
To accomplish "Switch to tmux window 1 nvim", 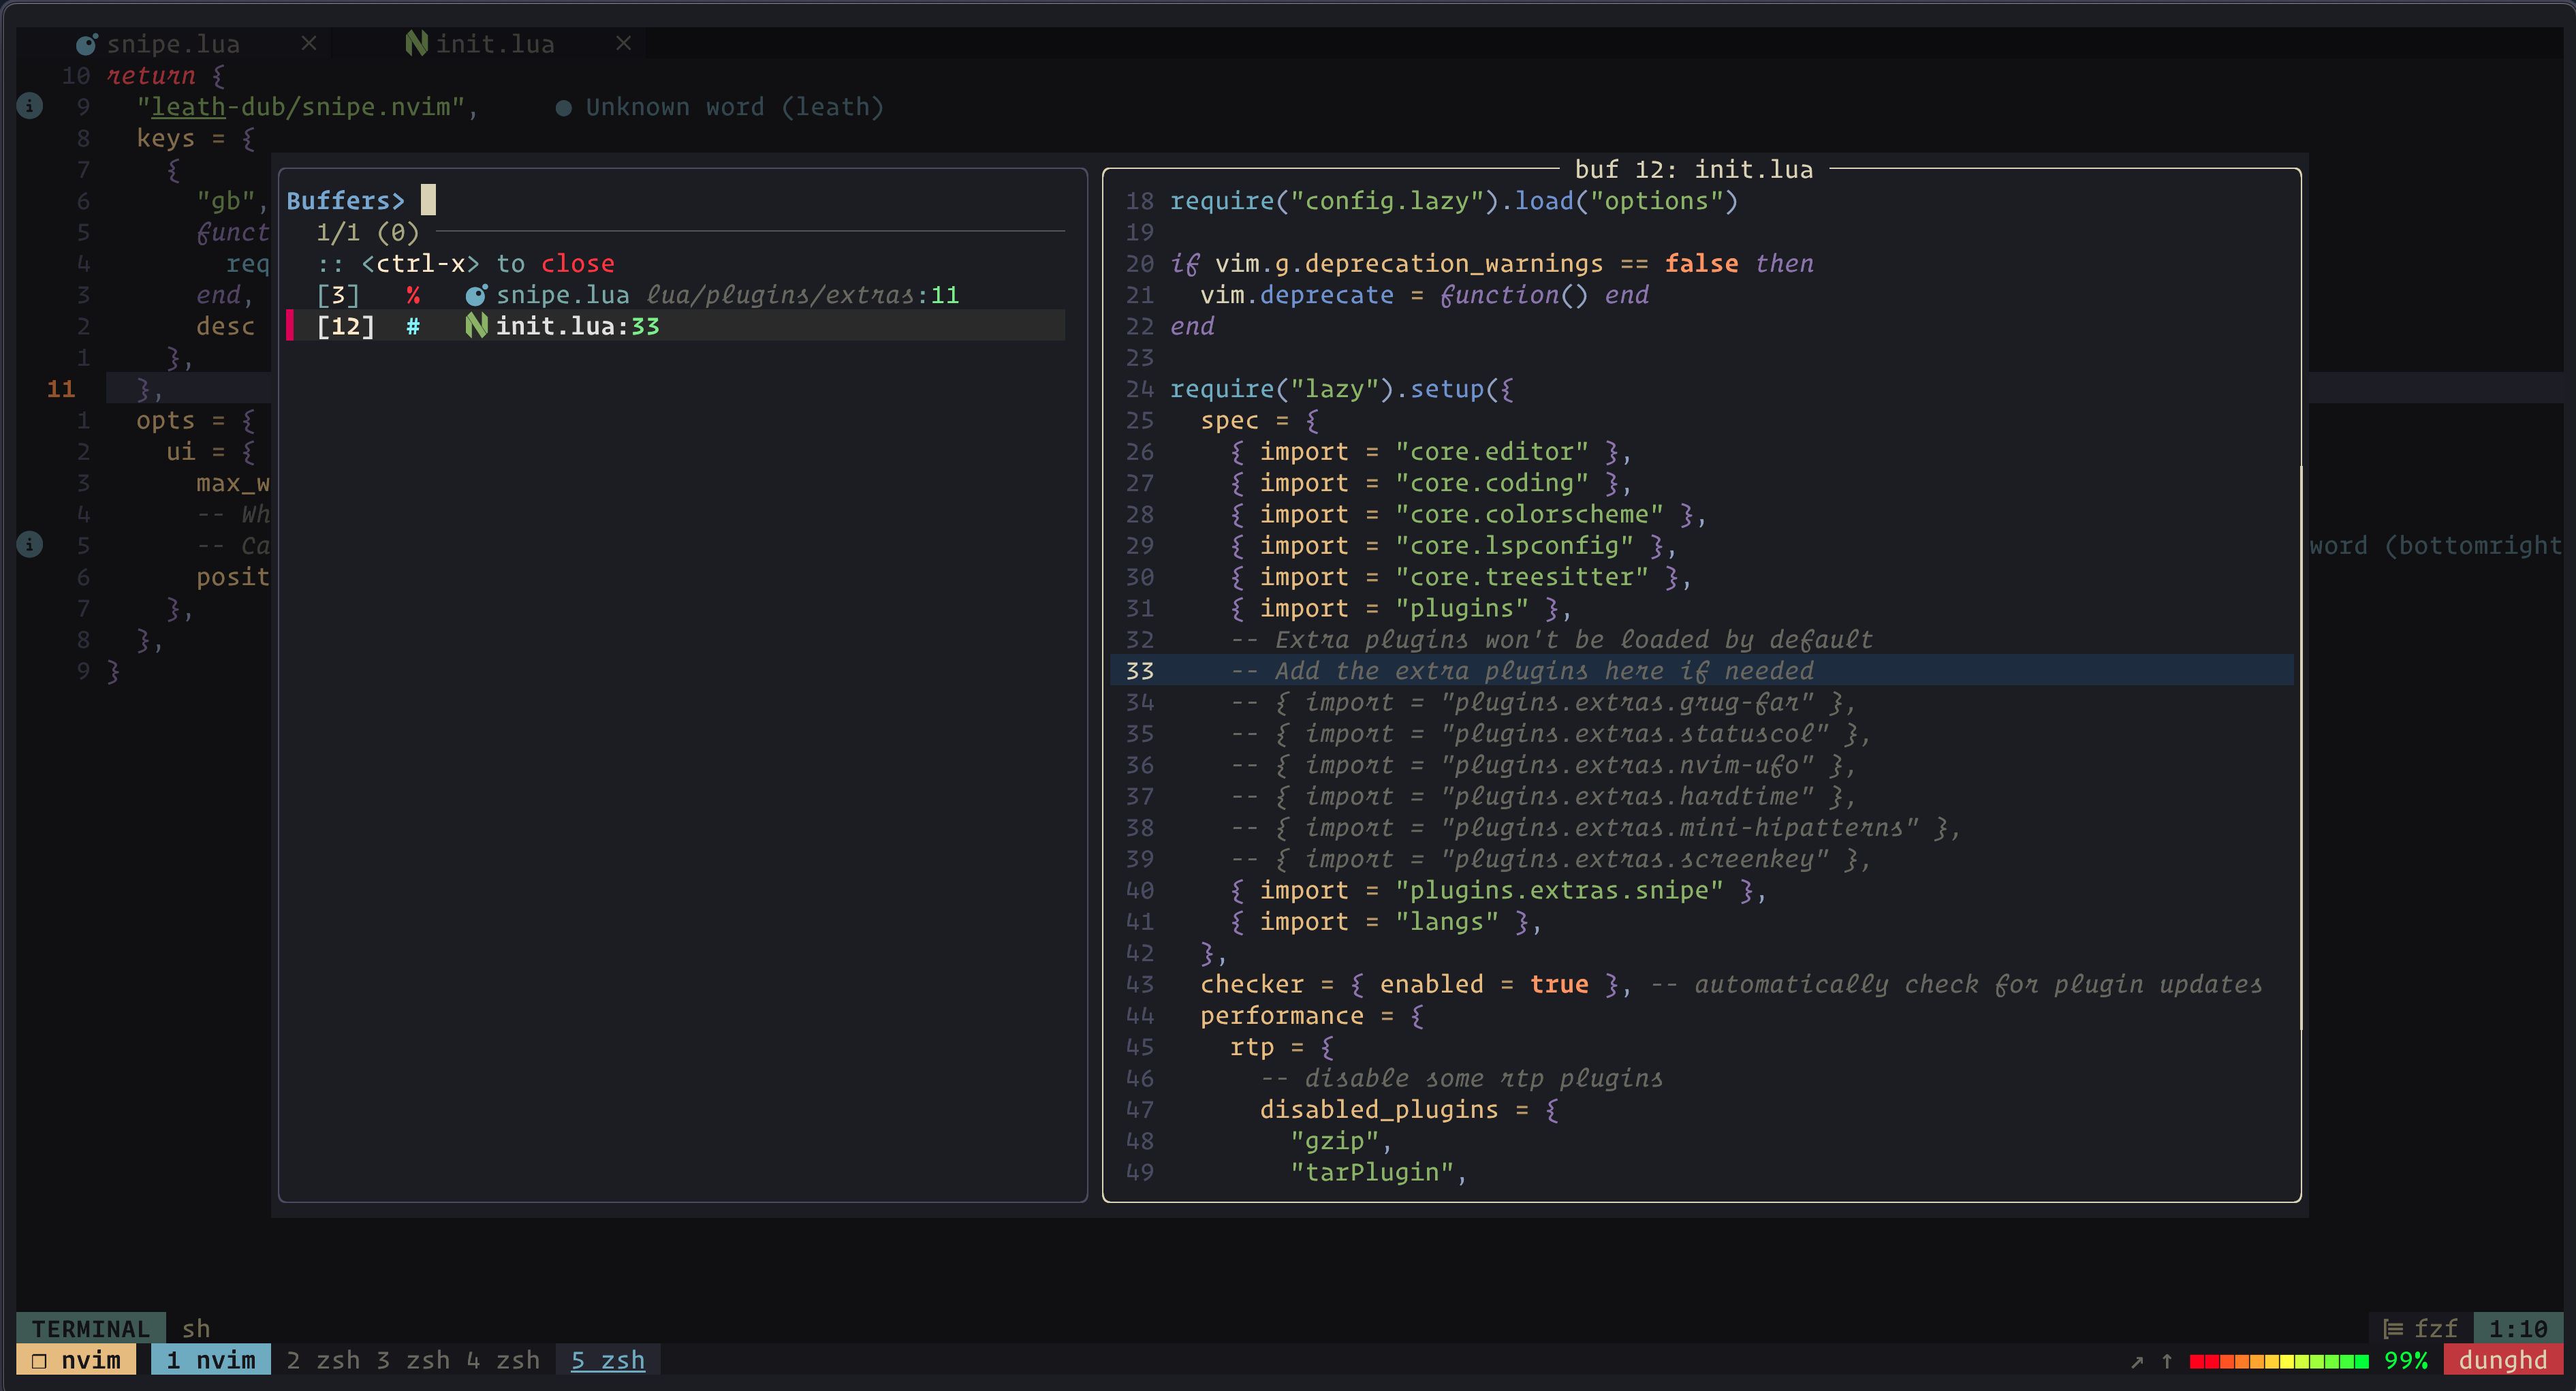I will pyautogui.click(x=211, y=1360).
